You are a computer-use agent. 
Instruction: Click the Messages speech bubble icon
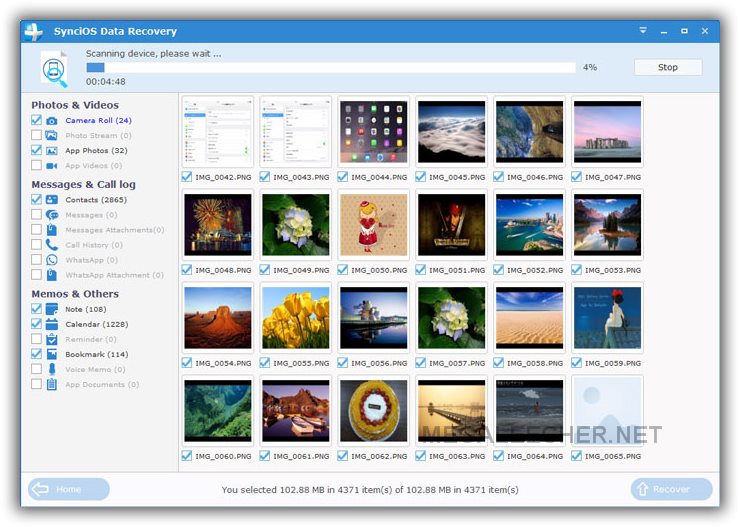(x=52, y=215)
